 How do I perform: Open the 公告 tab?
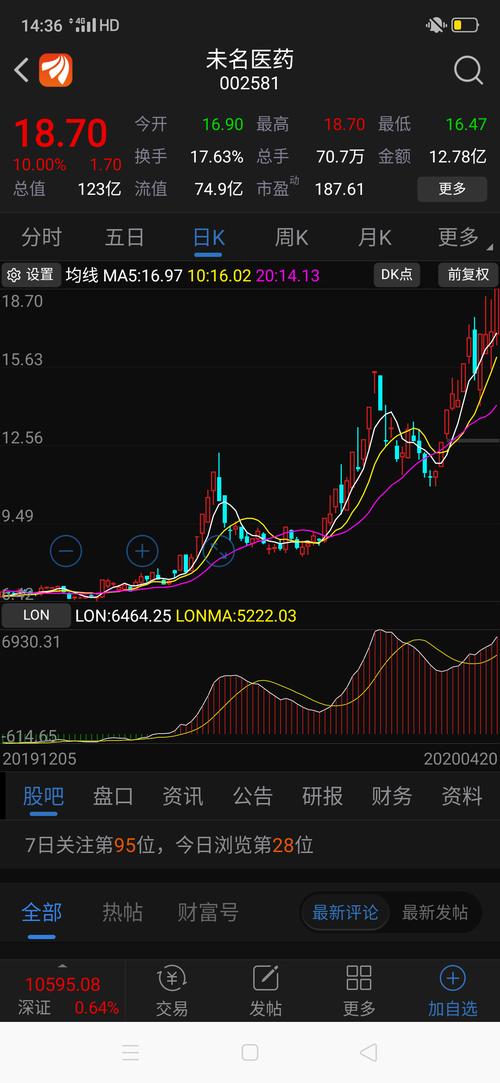[253, 796]
